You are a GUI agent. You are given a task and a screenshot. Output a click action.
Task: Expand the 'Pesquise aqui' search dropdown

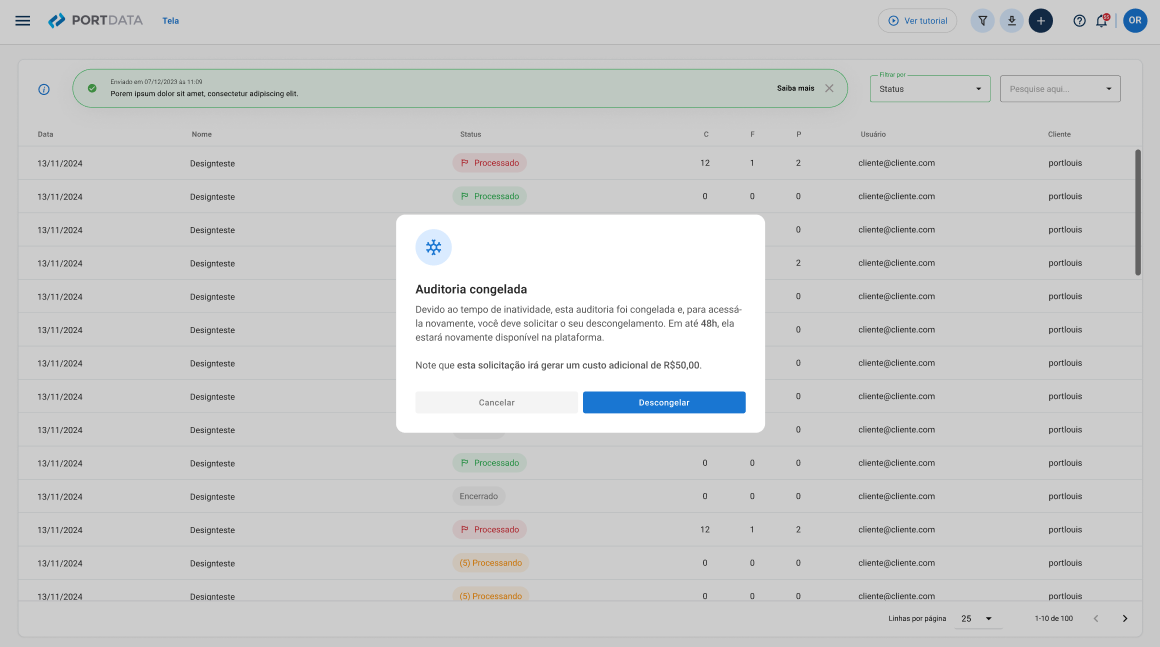point(1060,89)
